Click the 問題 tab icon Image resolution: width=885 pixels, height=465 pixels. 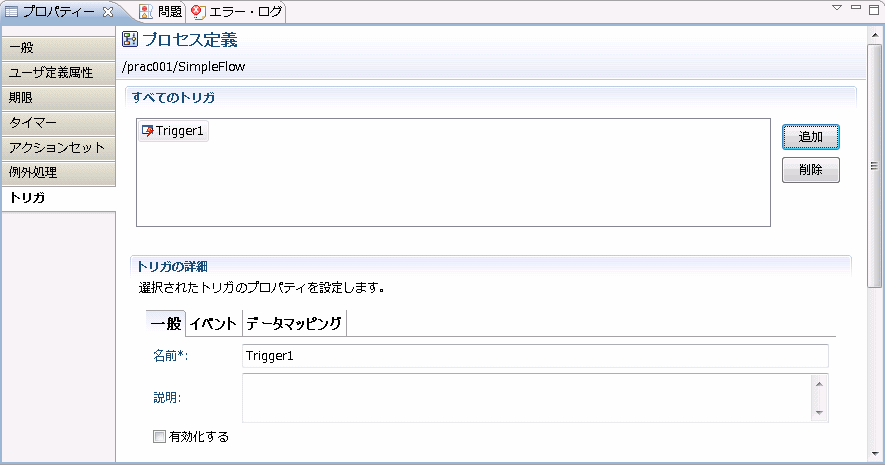coord(146,11)
